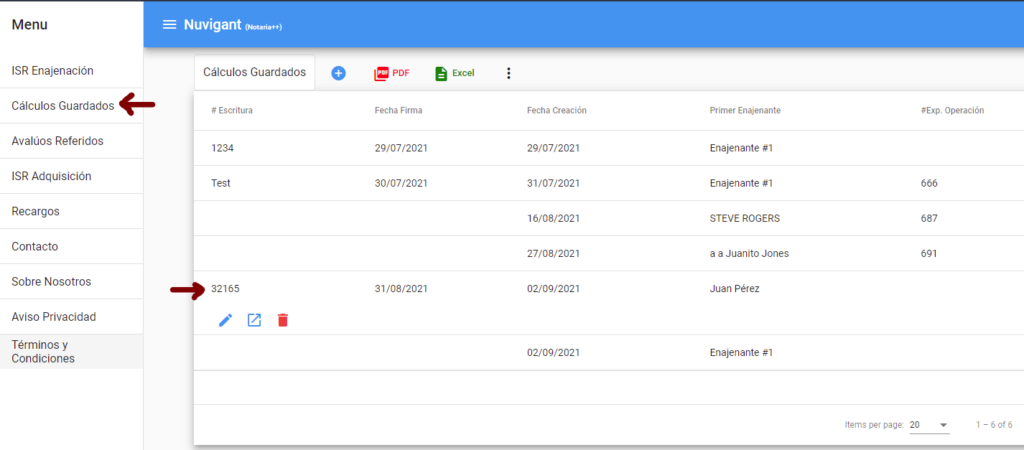The width and height of the screenshot is (1024, 450).
Task: Click the Nuvigant title in the header
Action: [212, 25]
